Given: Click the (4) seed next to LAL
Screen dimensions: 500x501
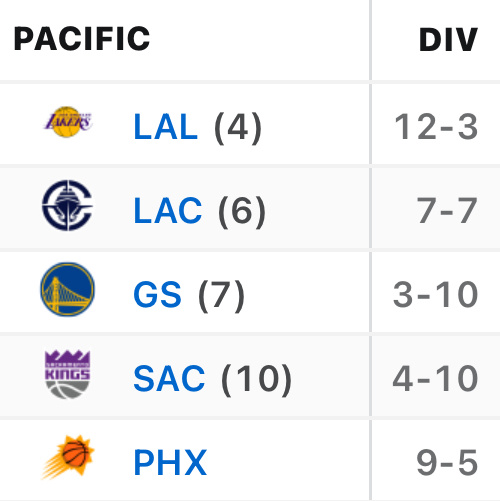Looking at the screenshot, I should (x=238, y=128).
